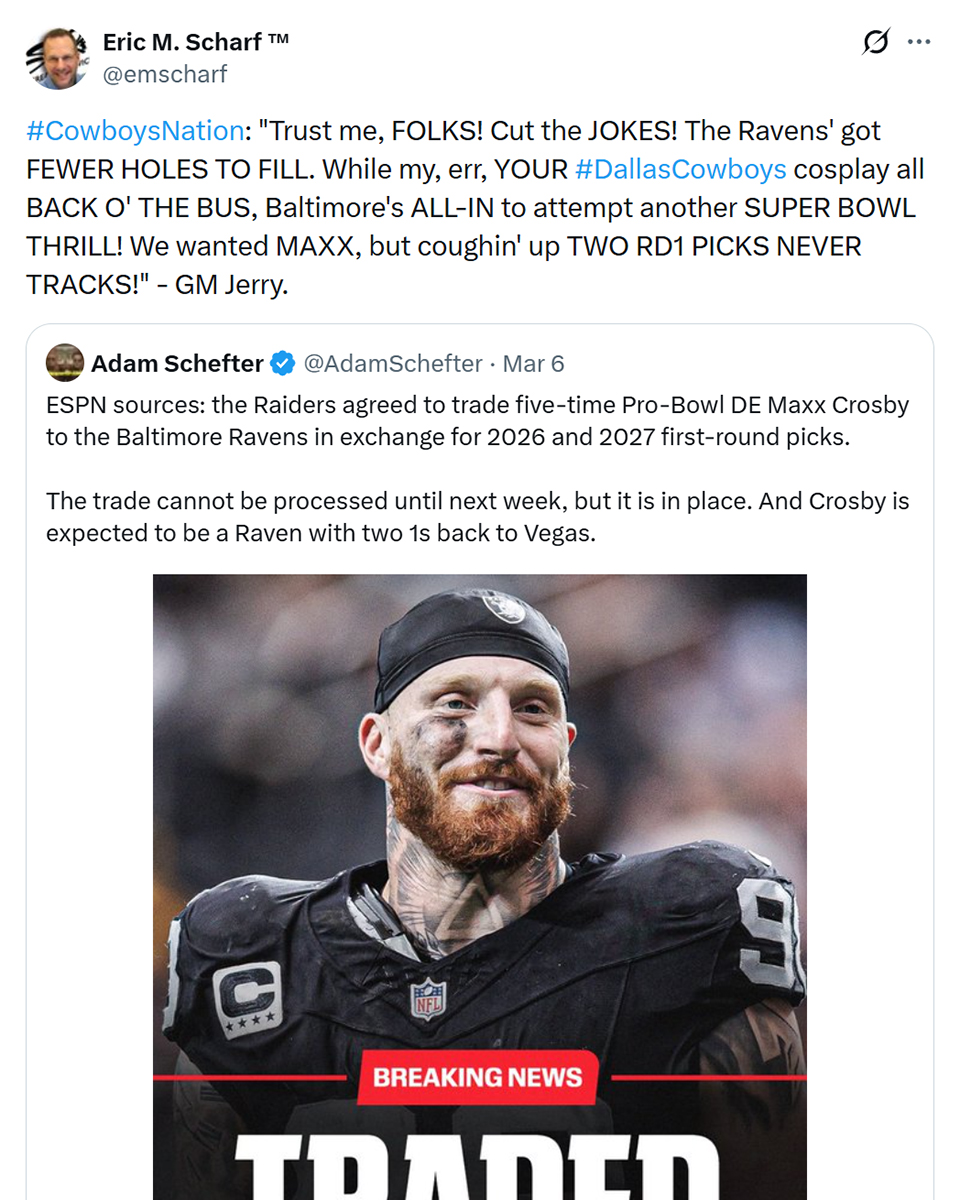Viewport: 960px width, 1200px height.
Task: Open Adam Schefter's name in quoted tweet
Action: [x=177, y=364]
